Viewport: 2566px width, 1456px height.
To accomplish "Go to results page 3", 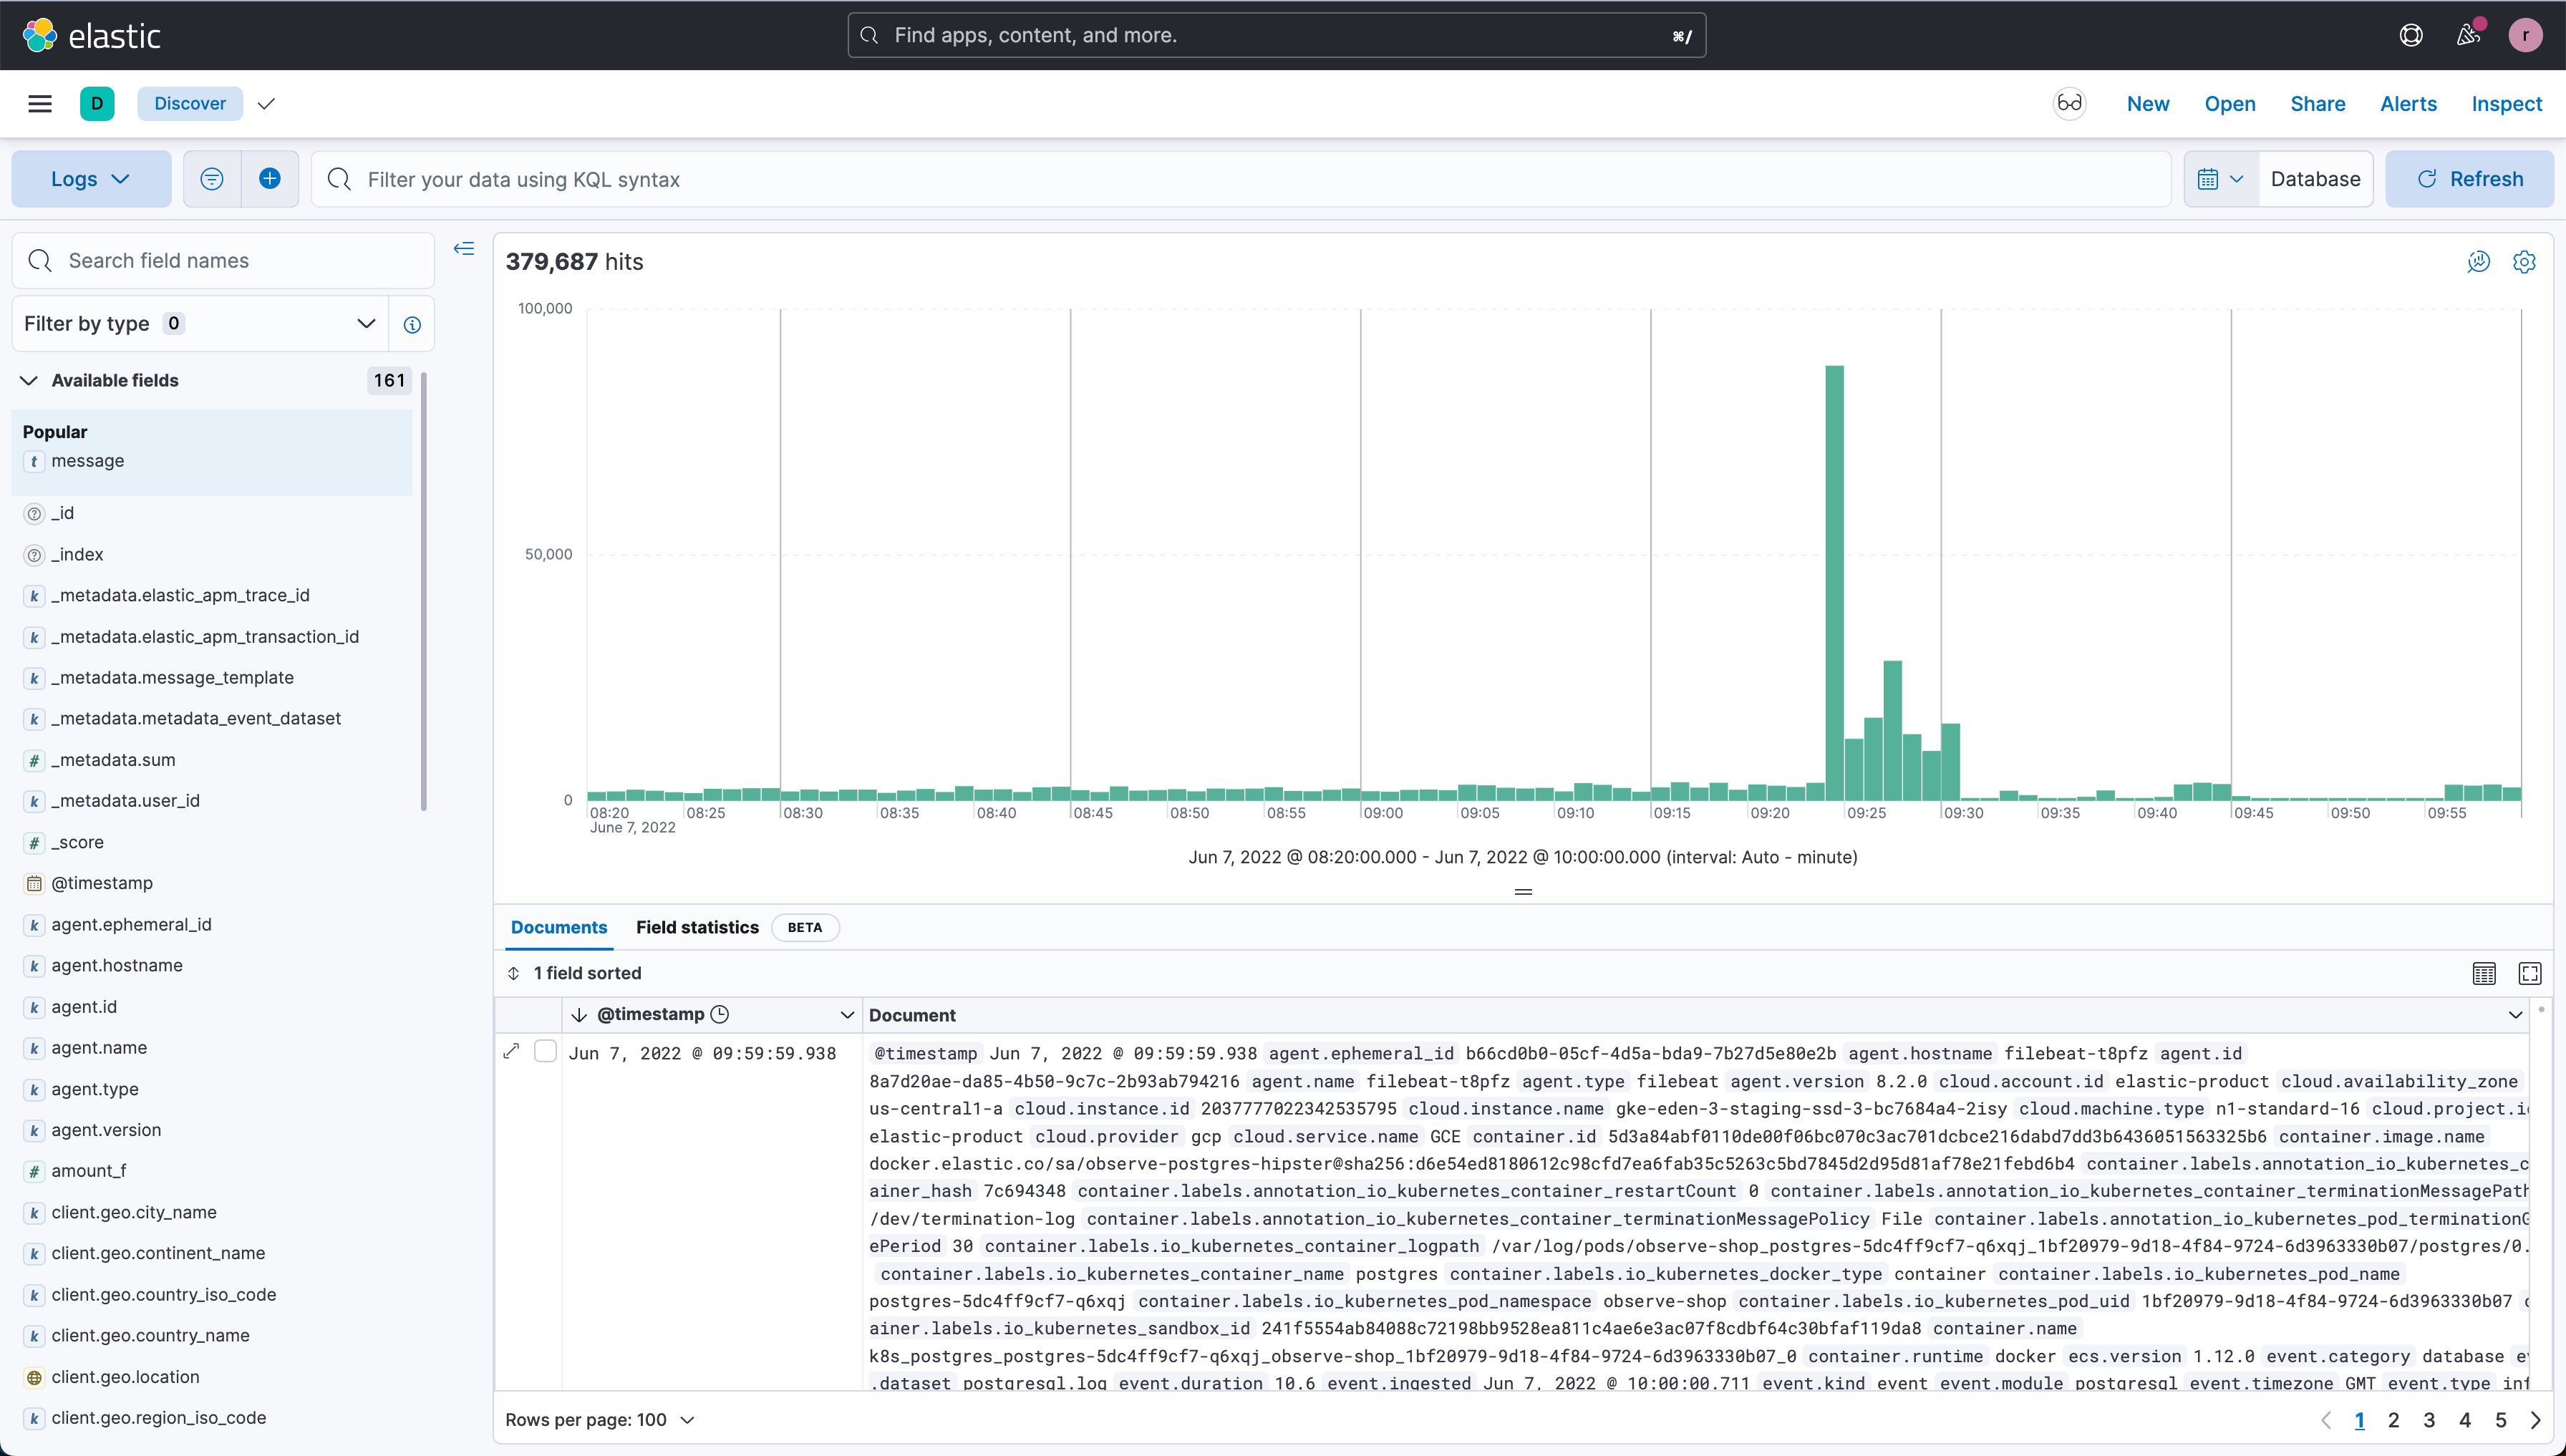I will pyautogui.click(x=2429, y=1420).
